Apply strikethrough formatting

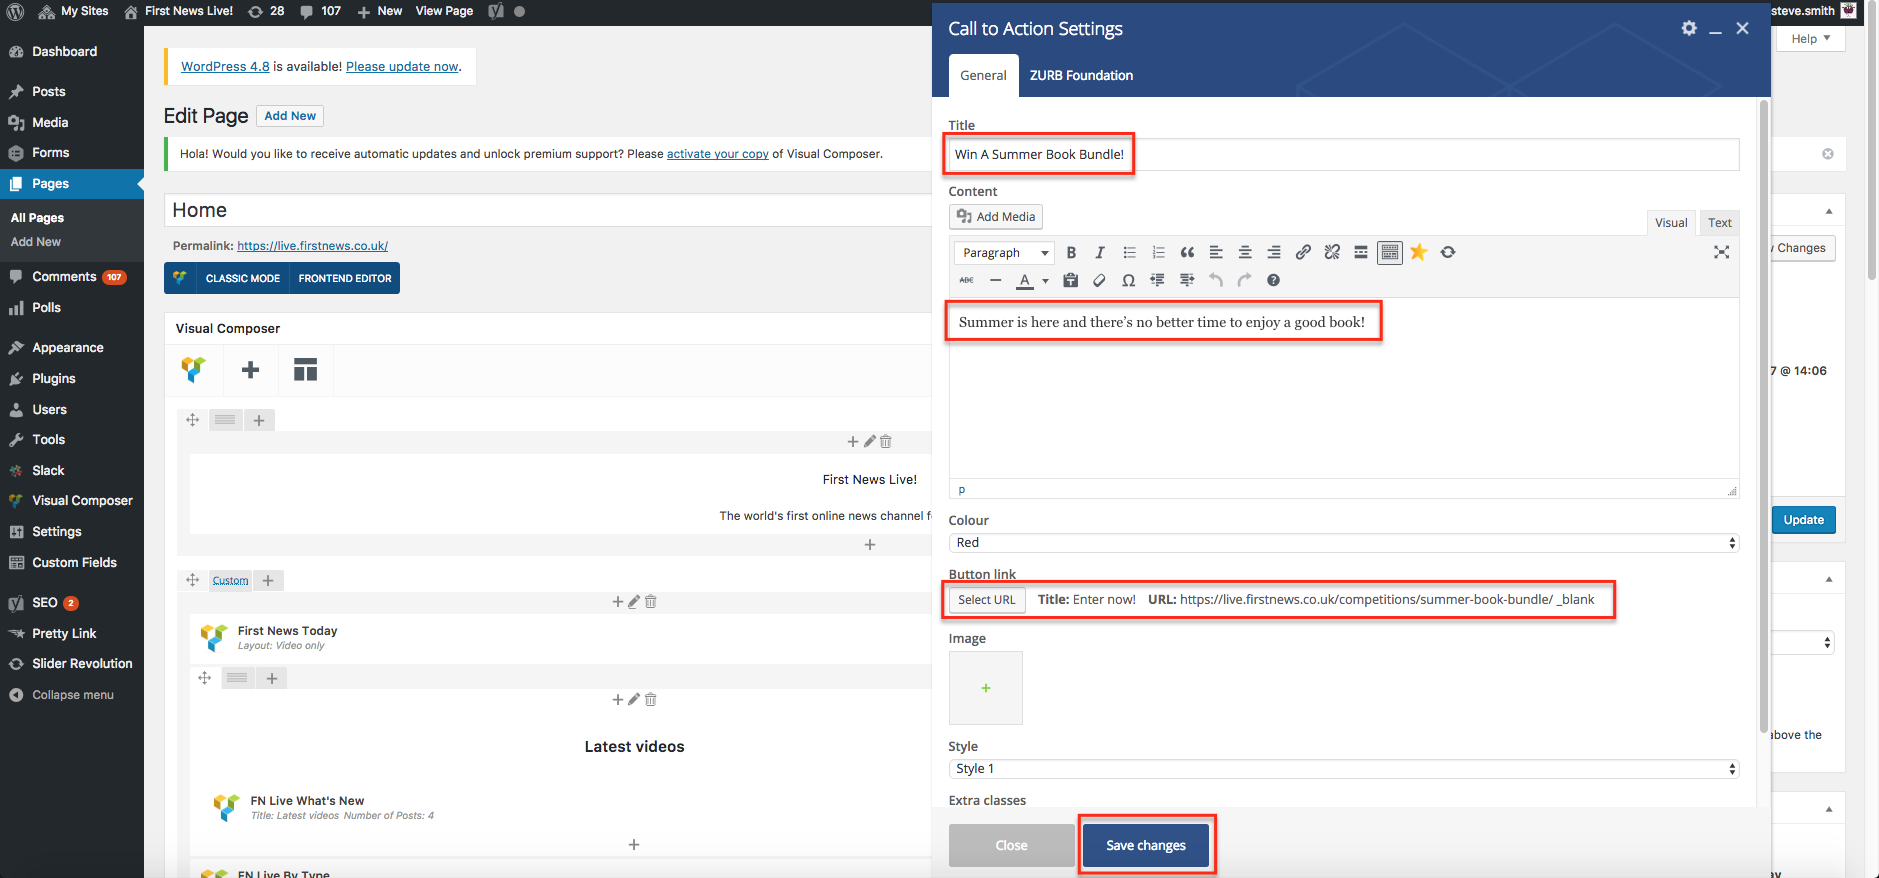tap(966, 281)
